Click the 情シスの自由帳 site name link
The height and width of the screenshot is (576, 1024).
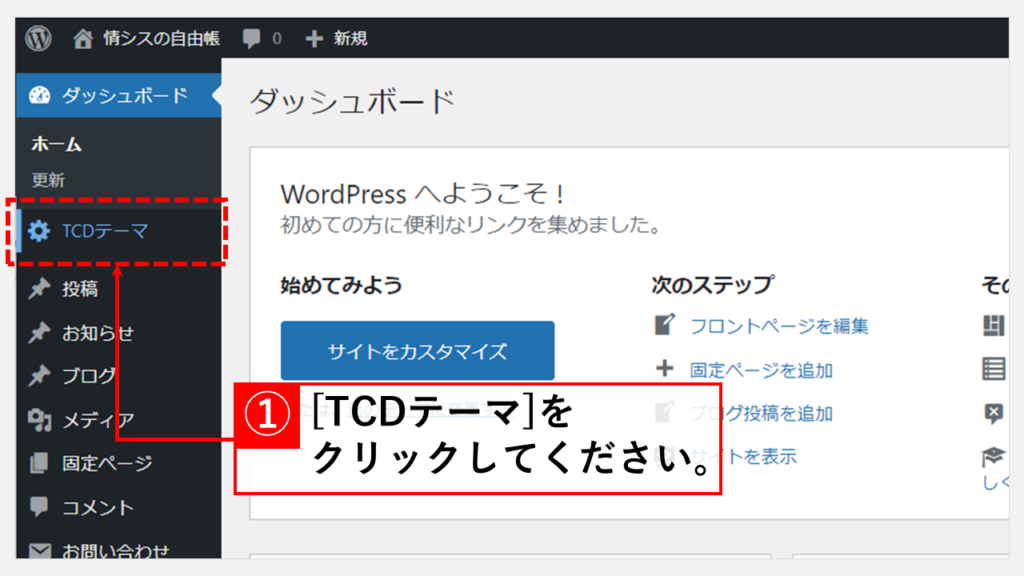click(x=161, y=39)
